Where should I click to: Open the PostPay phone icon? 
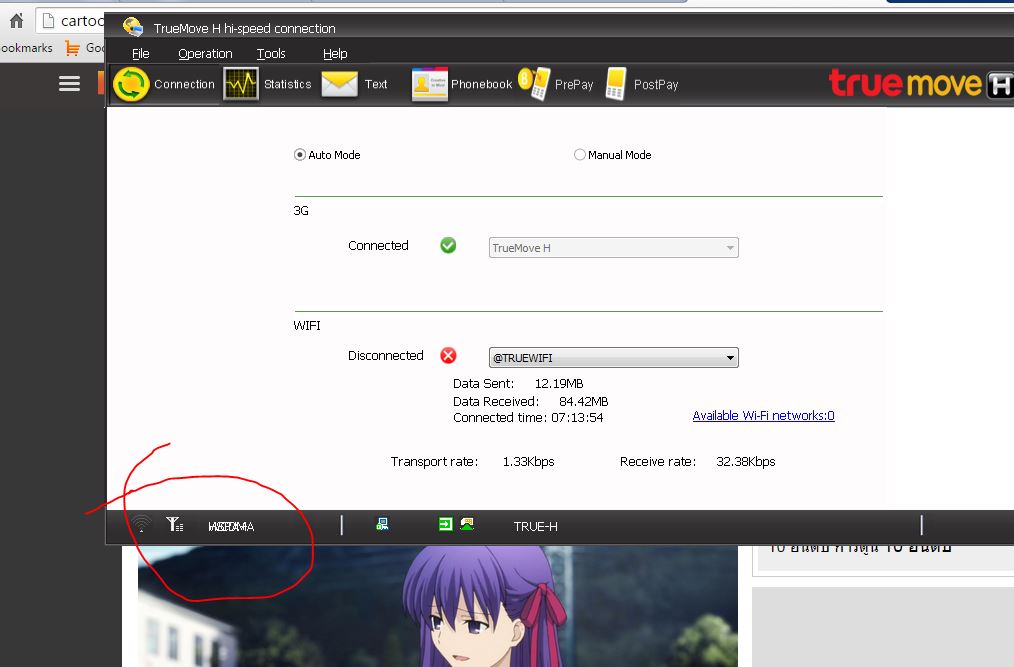616,84
